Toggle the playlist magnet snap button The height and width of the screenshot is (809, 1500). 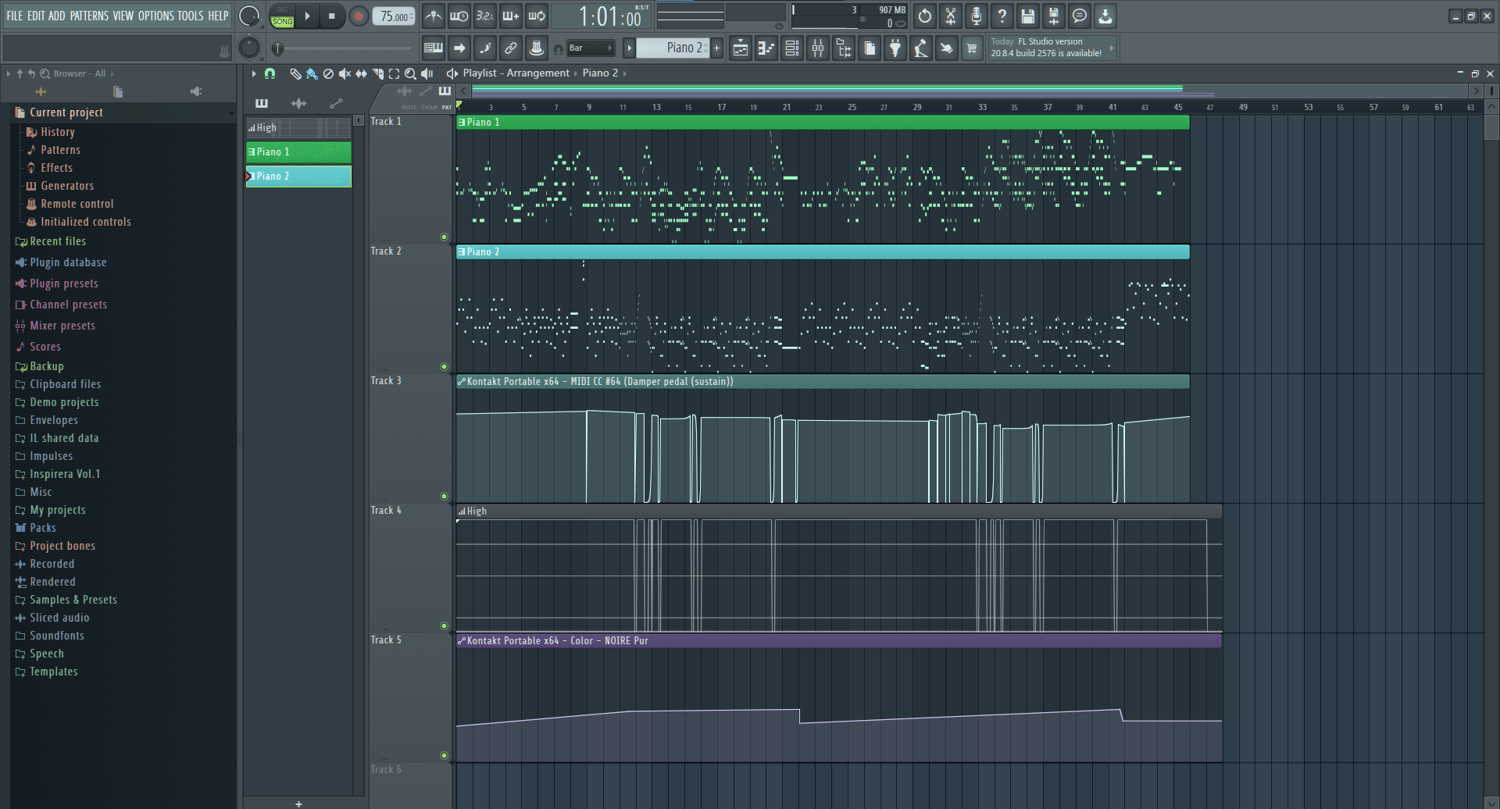click(270, 74)
